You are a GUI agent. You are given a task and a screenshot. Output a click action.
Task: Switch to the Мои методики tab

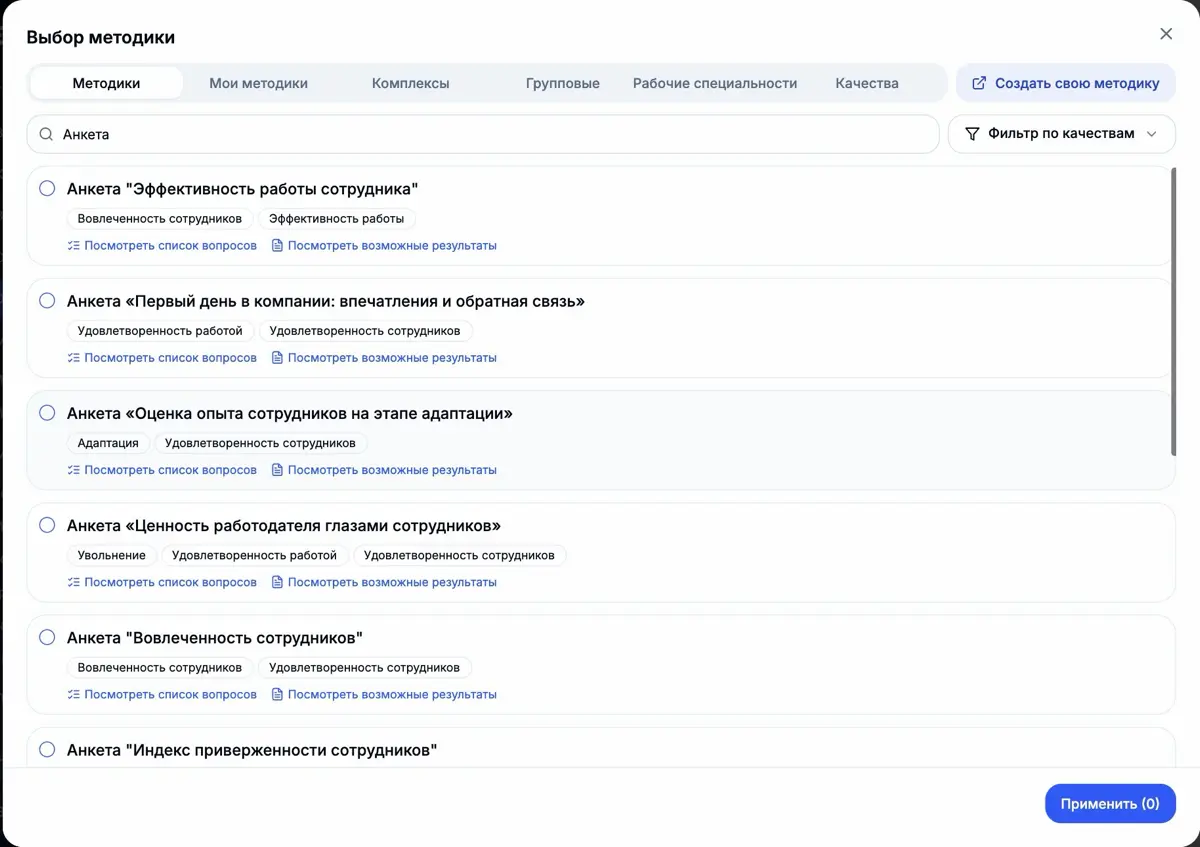pos(258,83)
